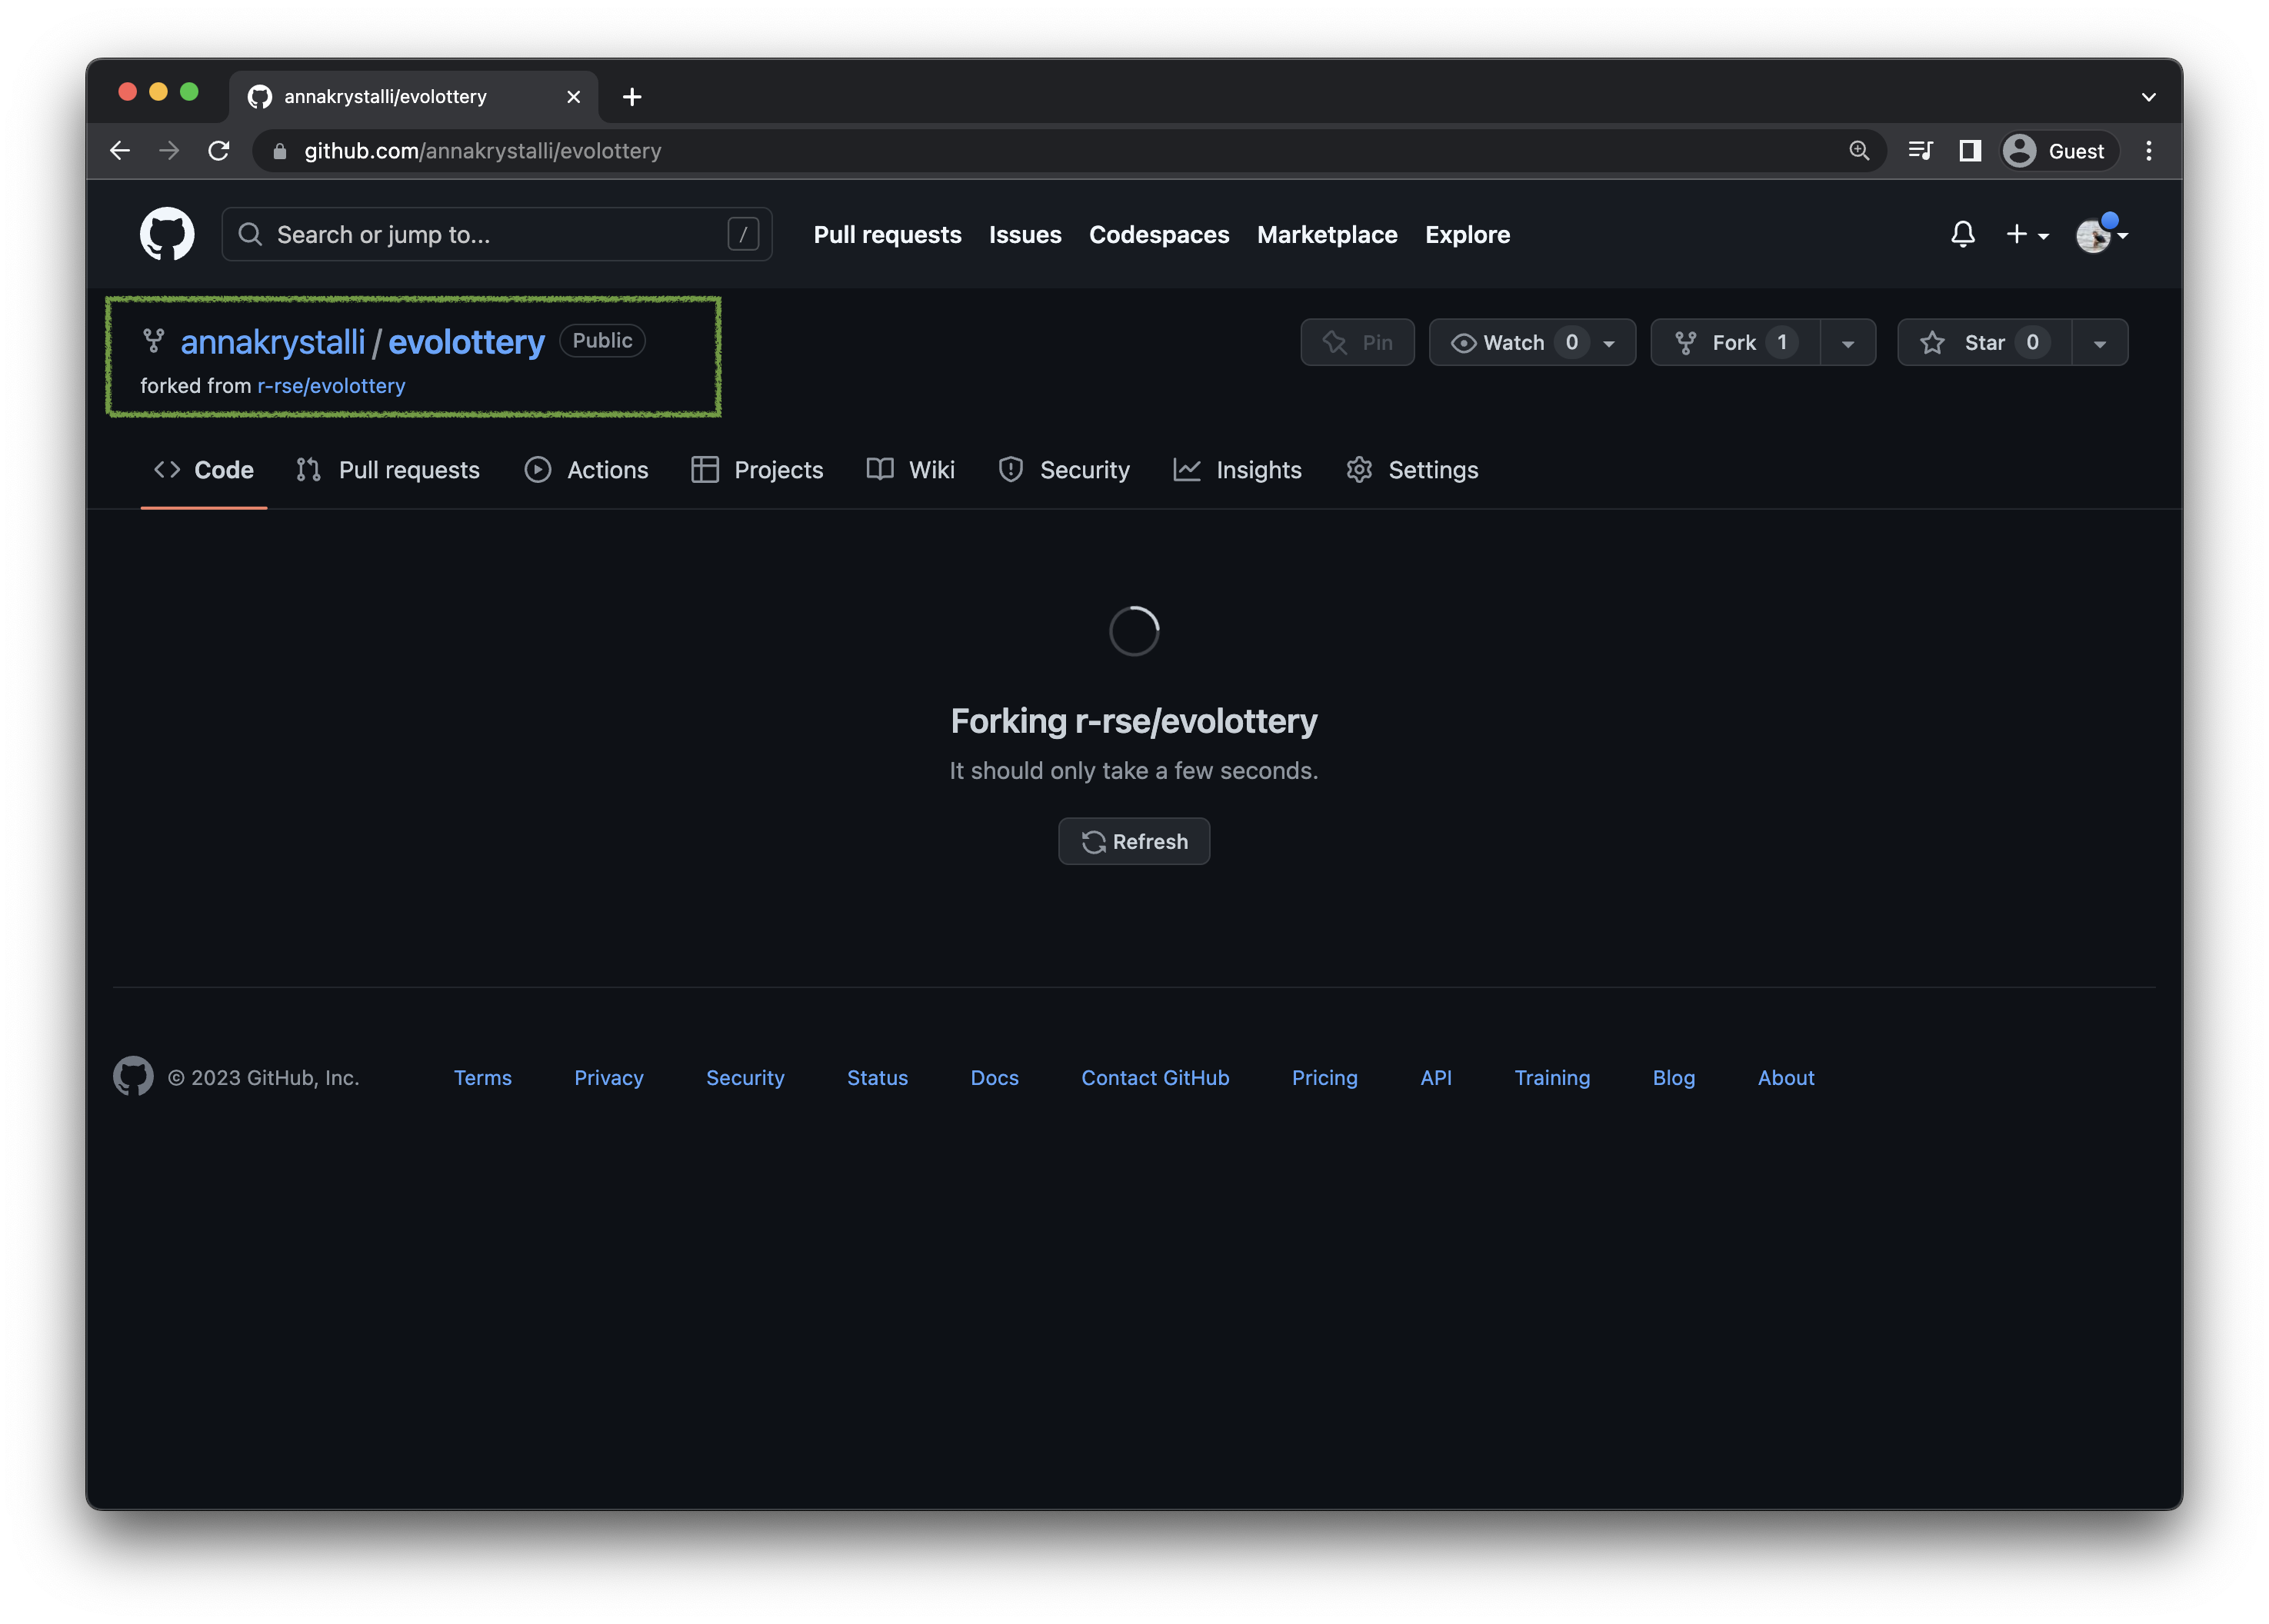Open Explore in top navigation
This screenshot has height=1624, width=2269.
click(x=1467, y=234)
